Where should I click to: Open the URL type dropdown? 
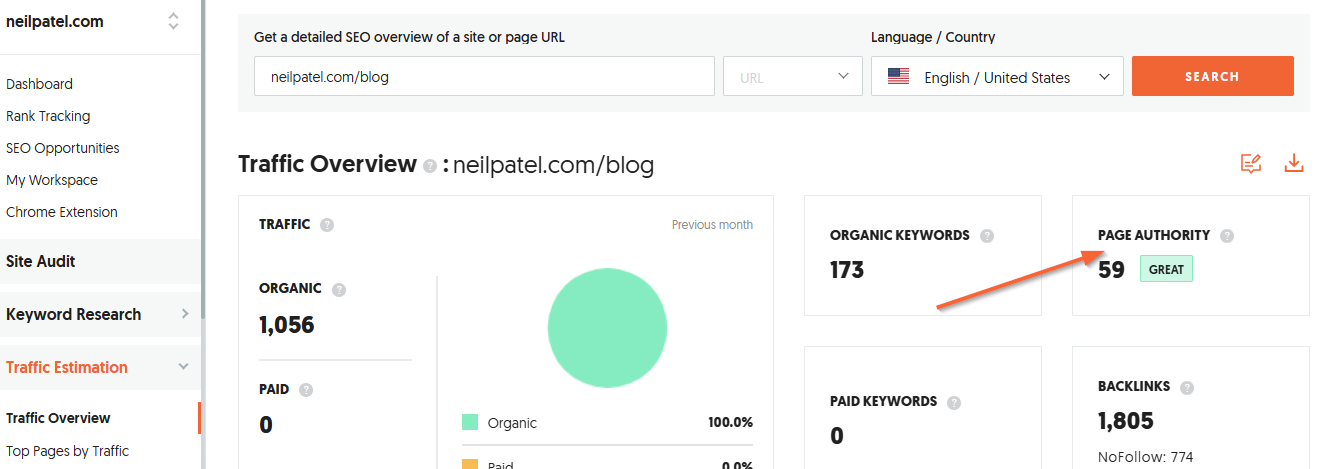(793, 76)
